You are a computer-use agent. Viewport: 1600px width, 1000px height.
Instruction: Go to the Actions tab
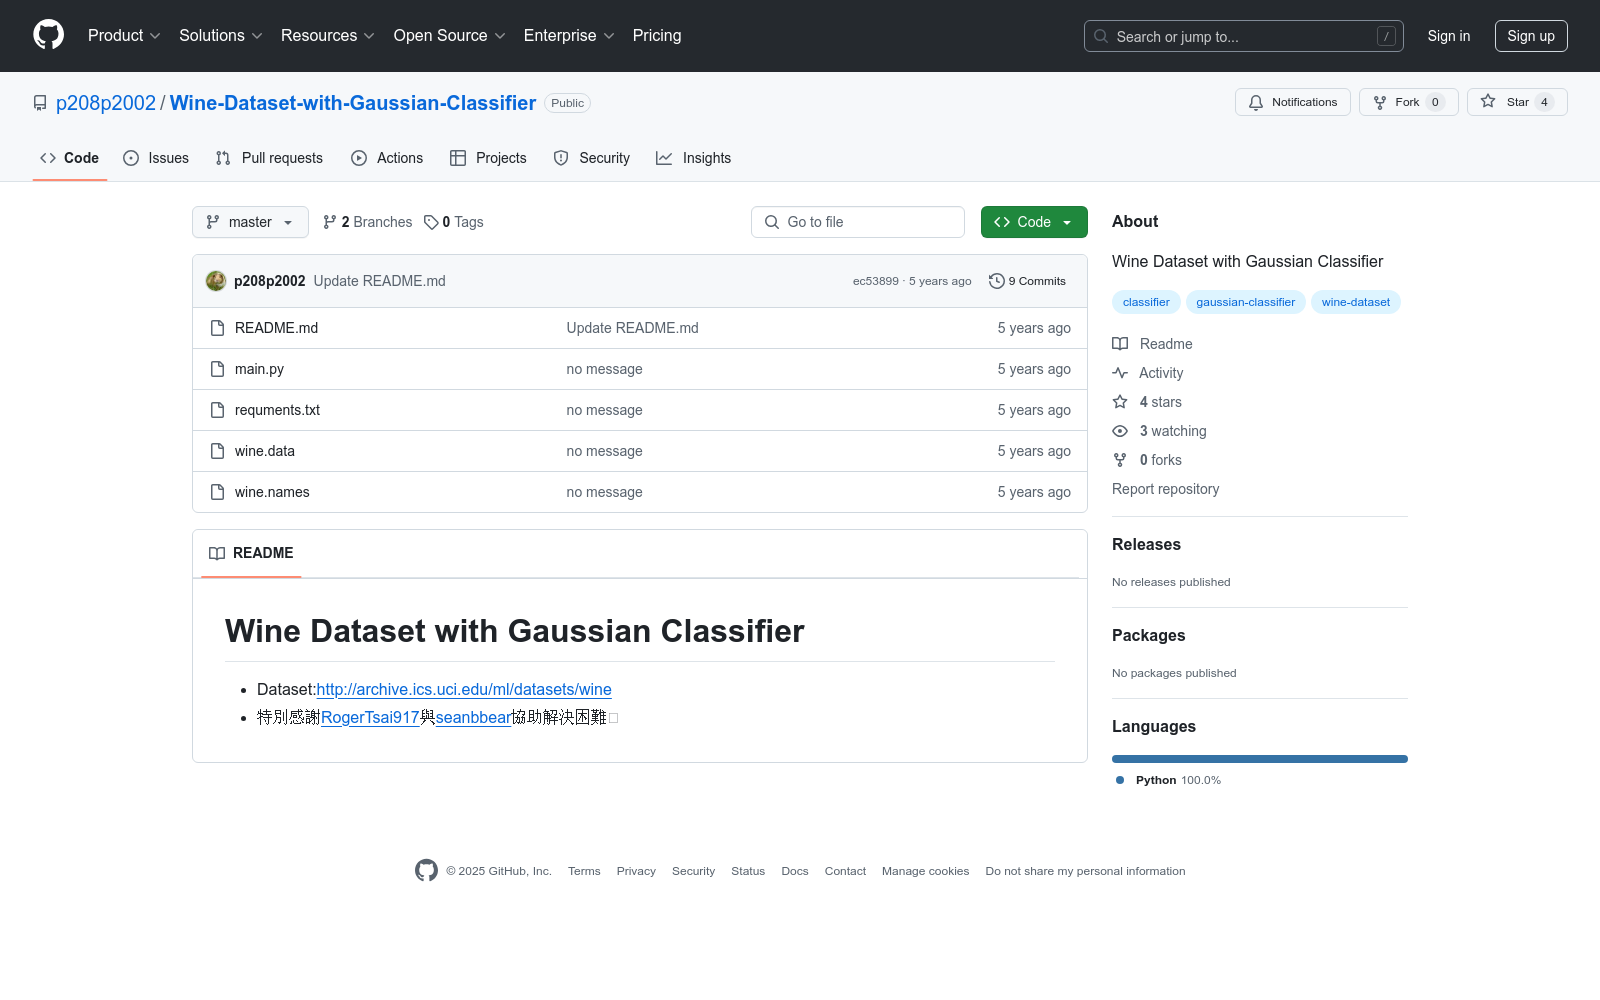pos(387,158)
